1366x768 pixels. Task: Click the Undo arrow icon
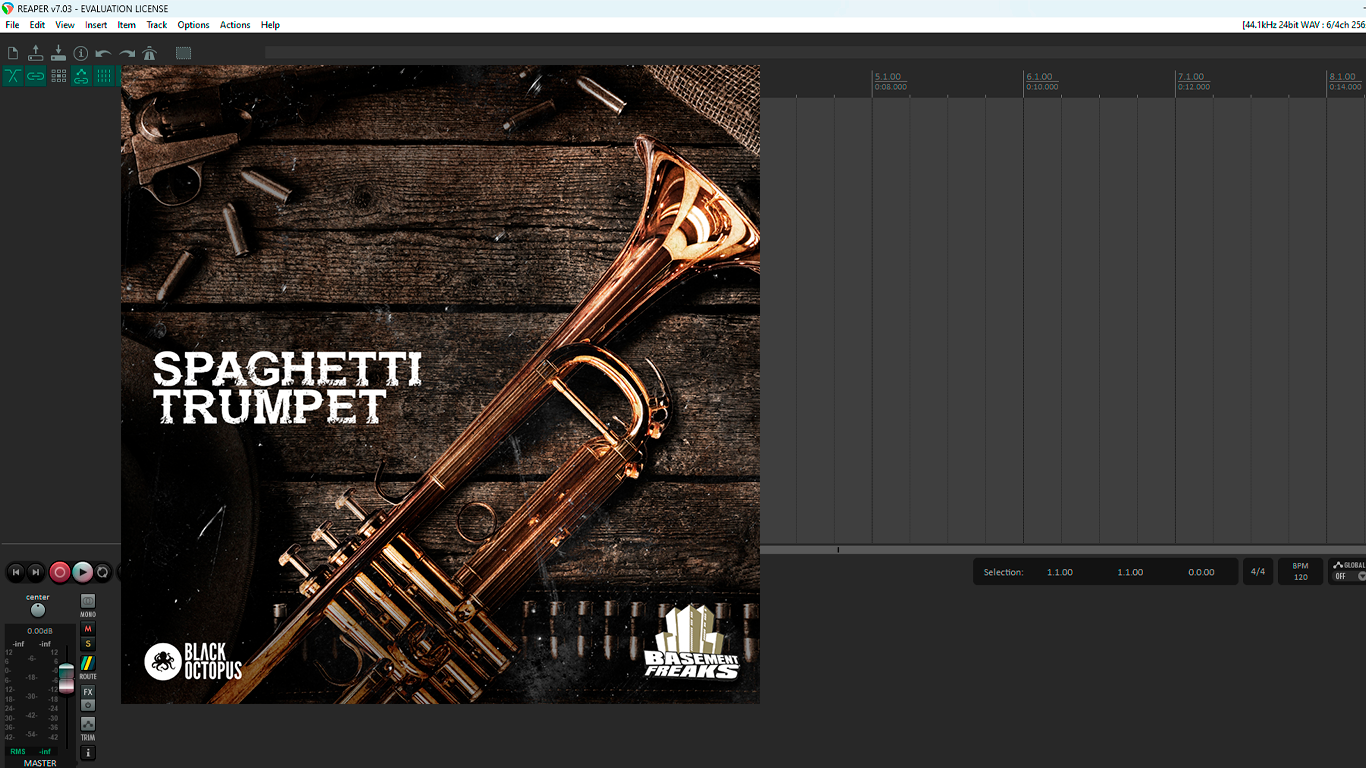pyautogui.click(x=103, y=53)
